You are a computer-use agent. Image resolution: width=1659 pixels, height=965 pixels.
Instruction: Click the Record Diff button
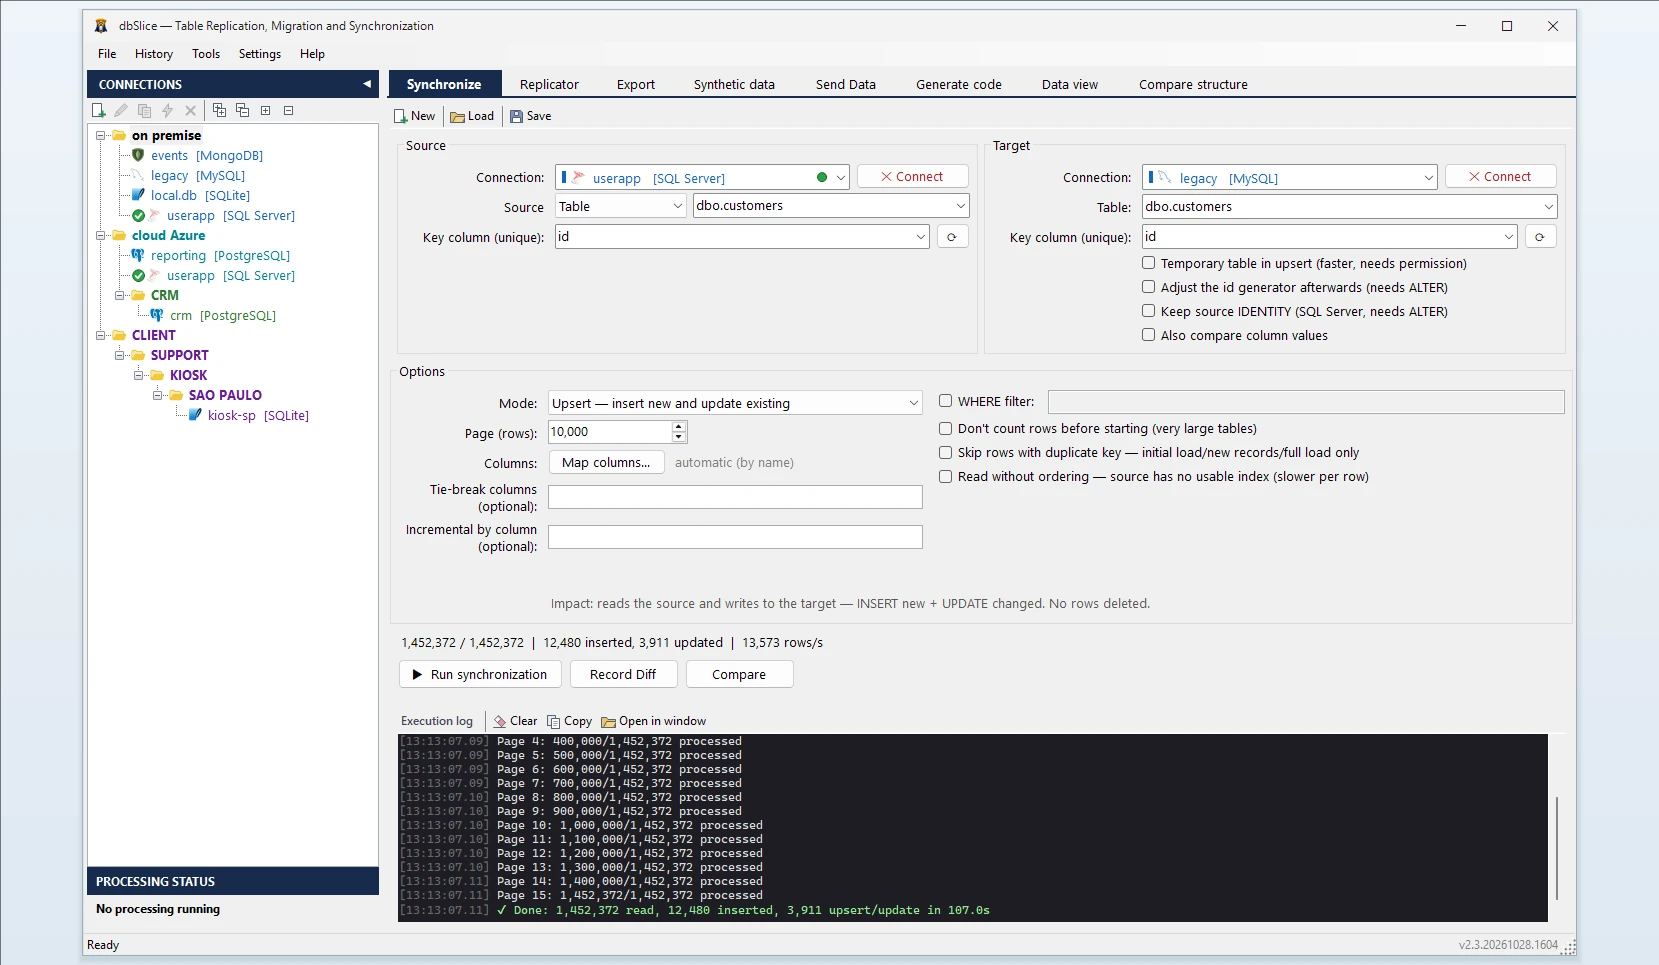click(x=623, y=675)
